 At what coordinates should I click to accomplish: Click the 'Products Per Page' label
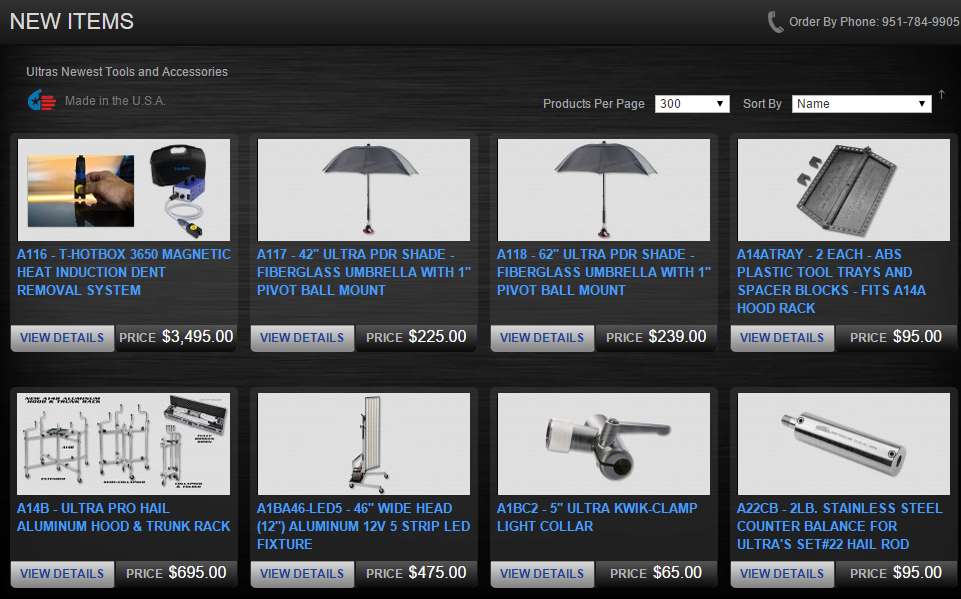(x=593, y=104)
